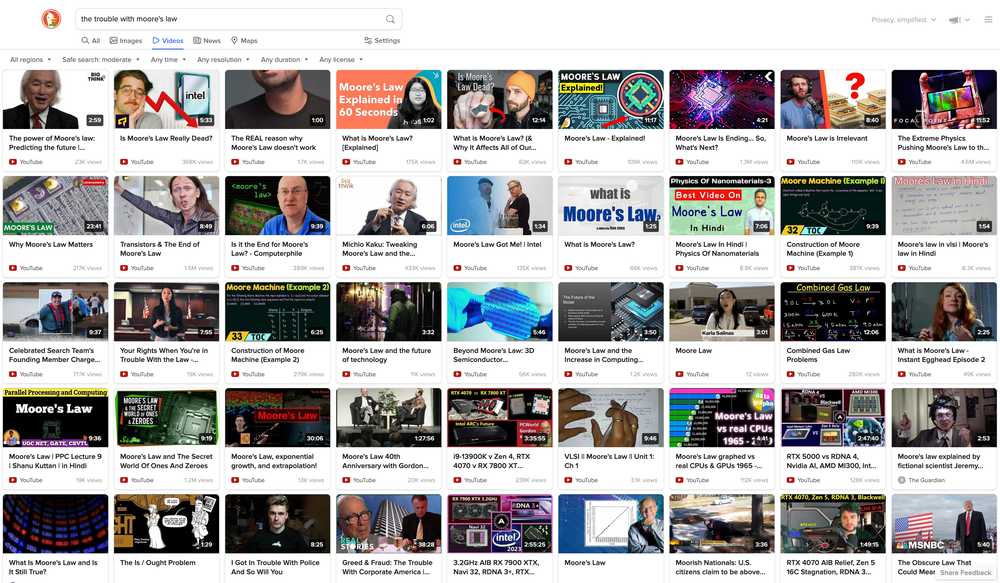Open the Any resolution filter

point(222,60)
